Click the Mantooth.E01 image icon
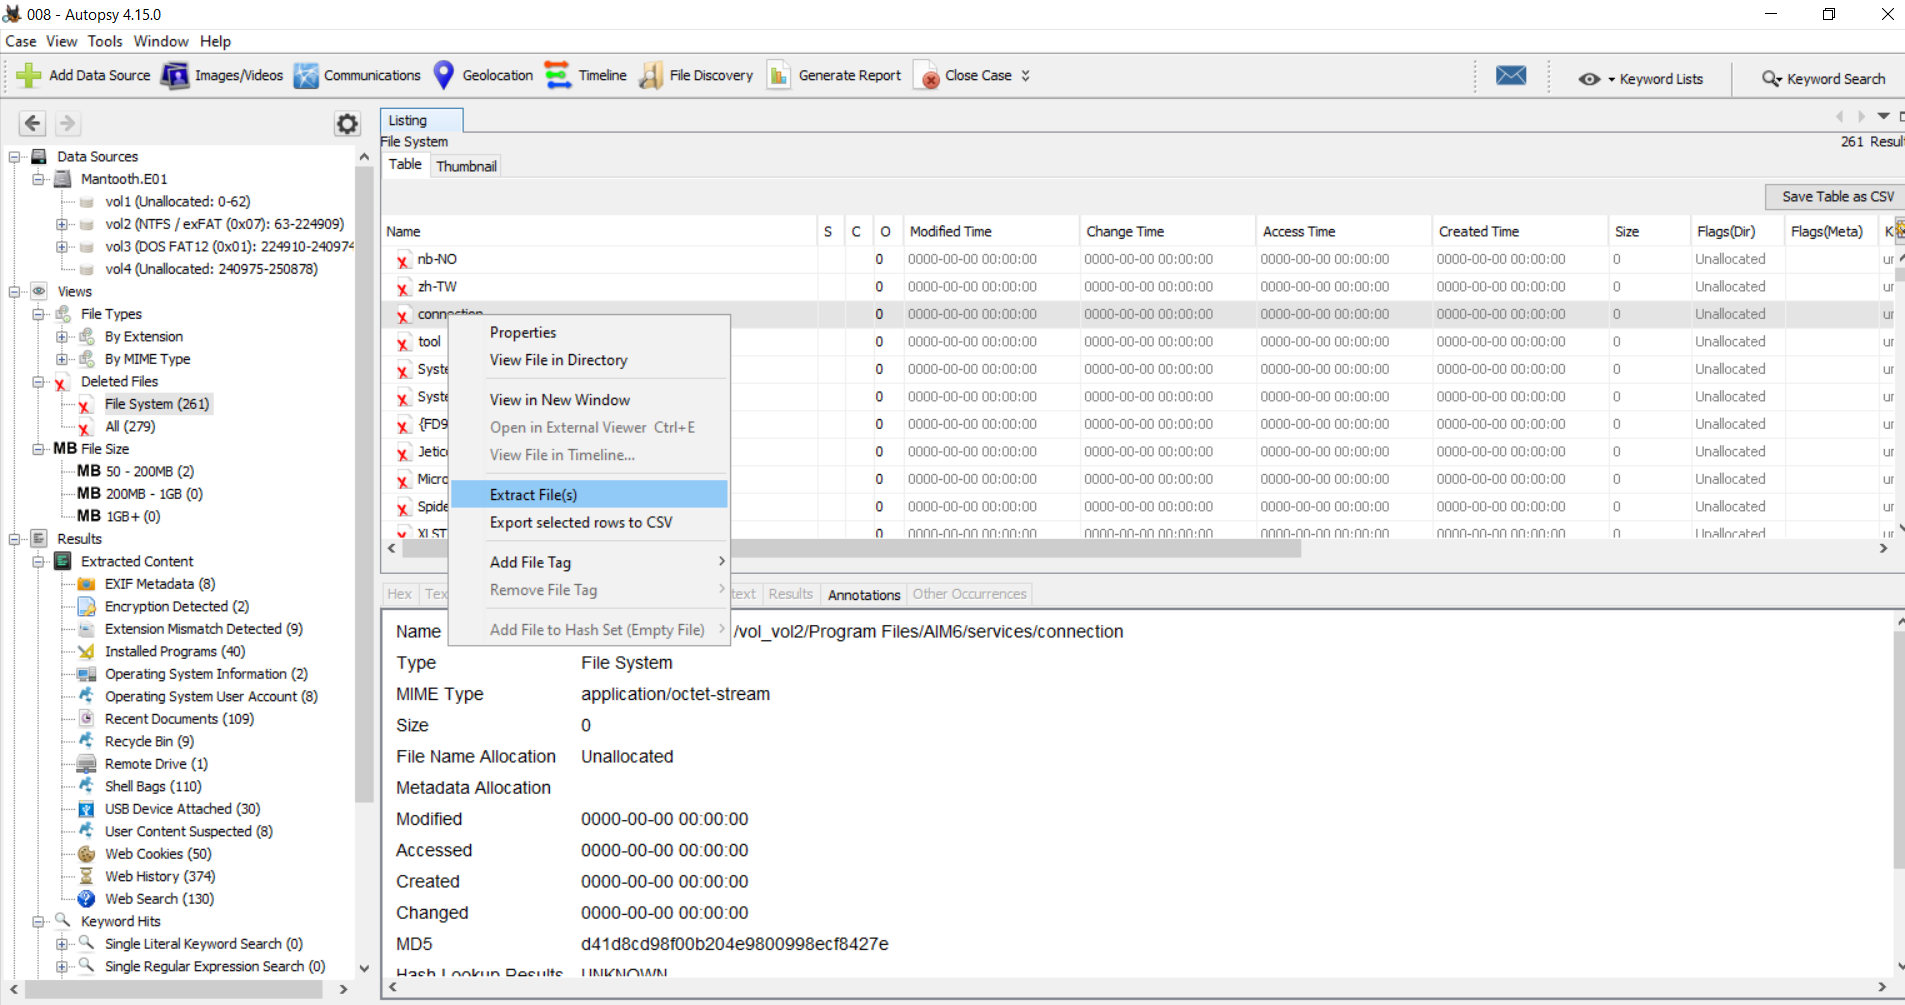This screenshot has width=1905, height=1005. [63, 179]
